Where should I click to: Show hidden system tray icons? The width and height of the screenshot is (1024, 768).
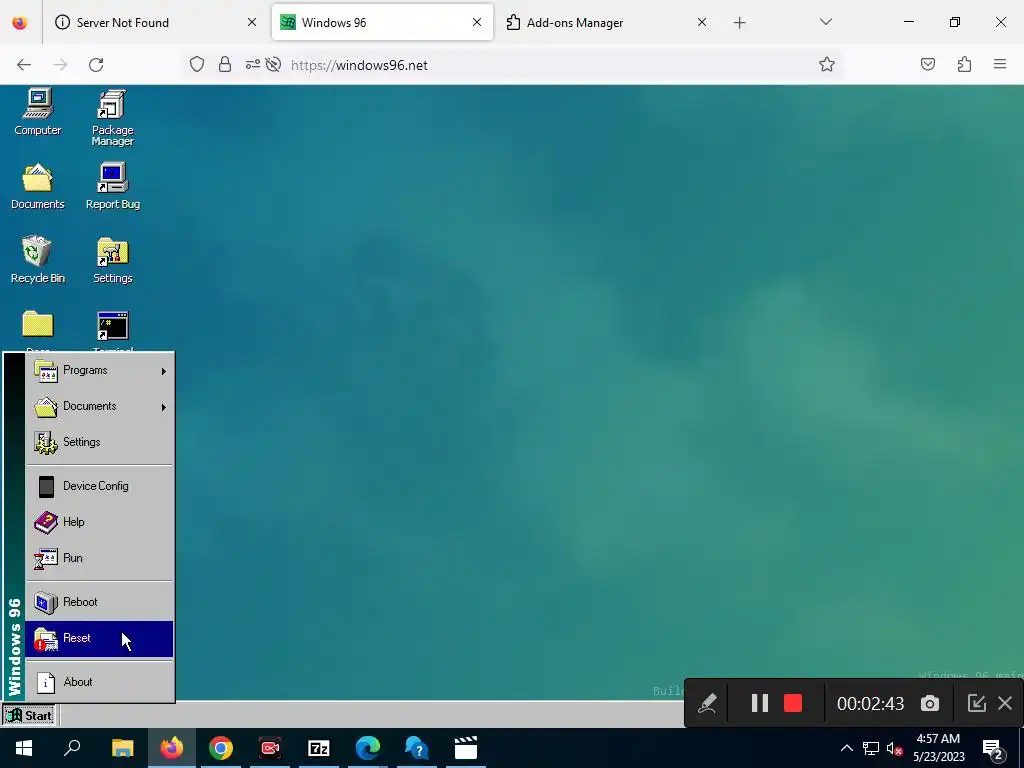click(846, 748)
